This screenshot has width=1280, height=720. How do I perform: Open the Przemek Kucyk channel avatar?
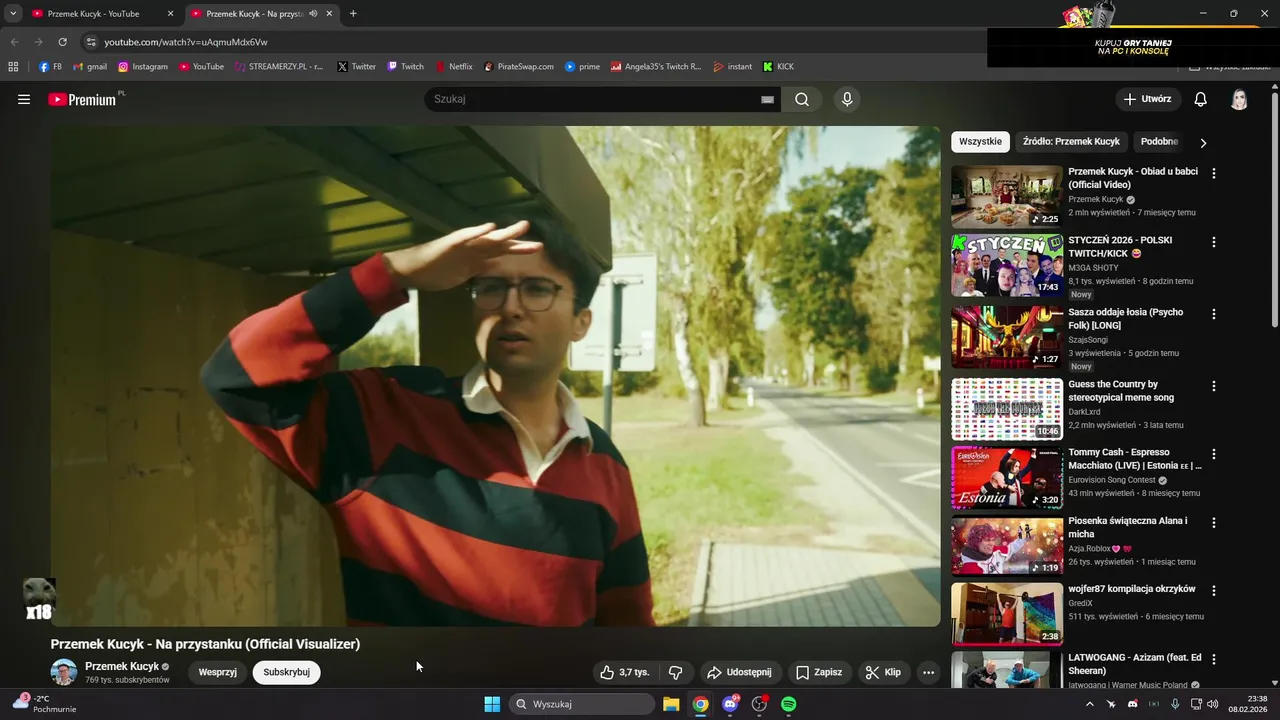[64, 672]
